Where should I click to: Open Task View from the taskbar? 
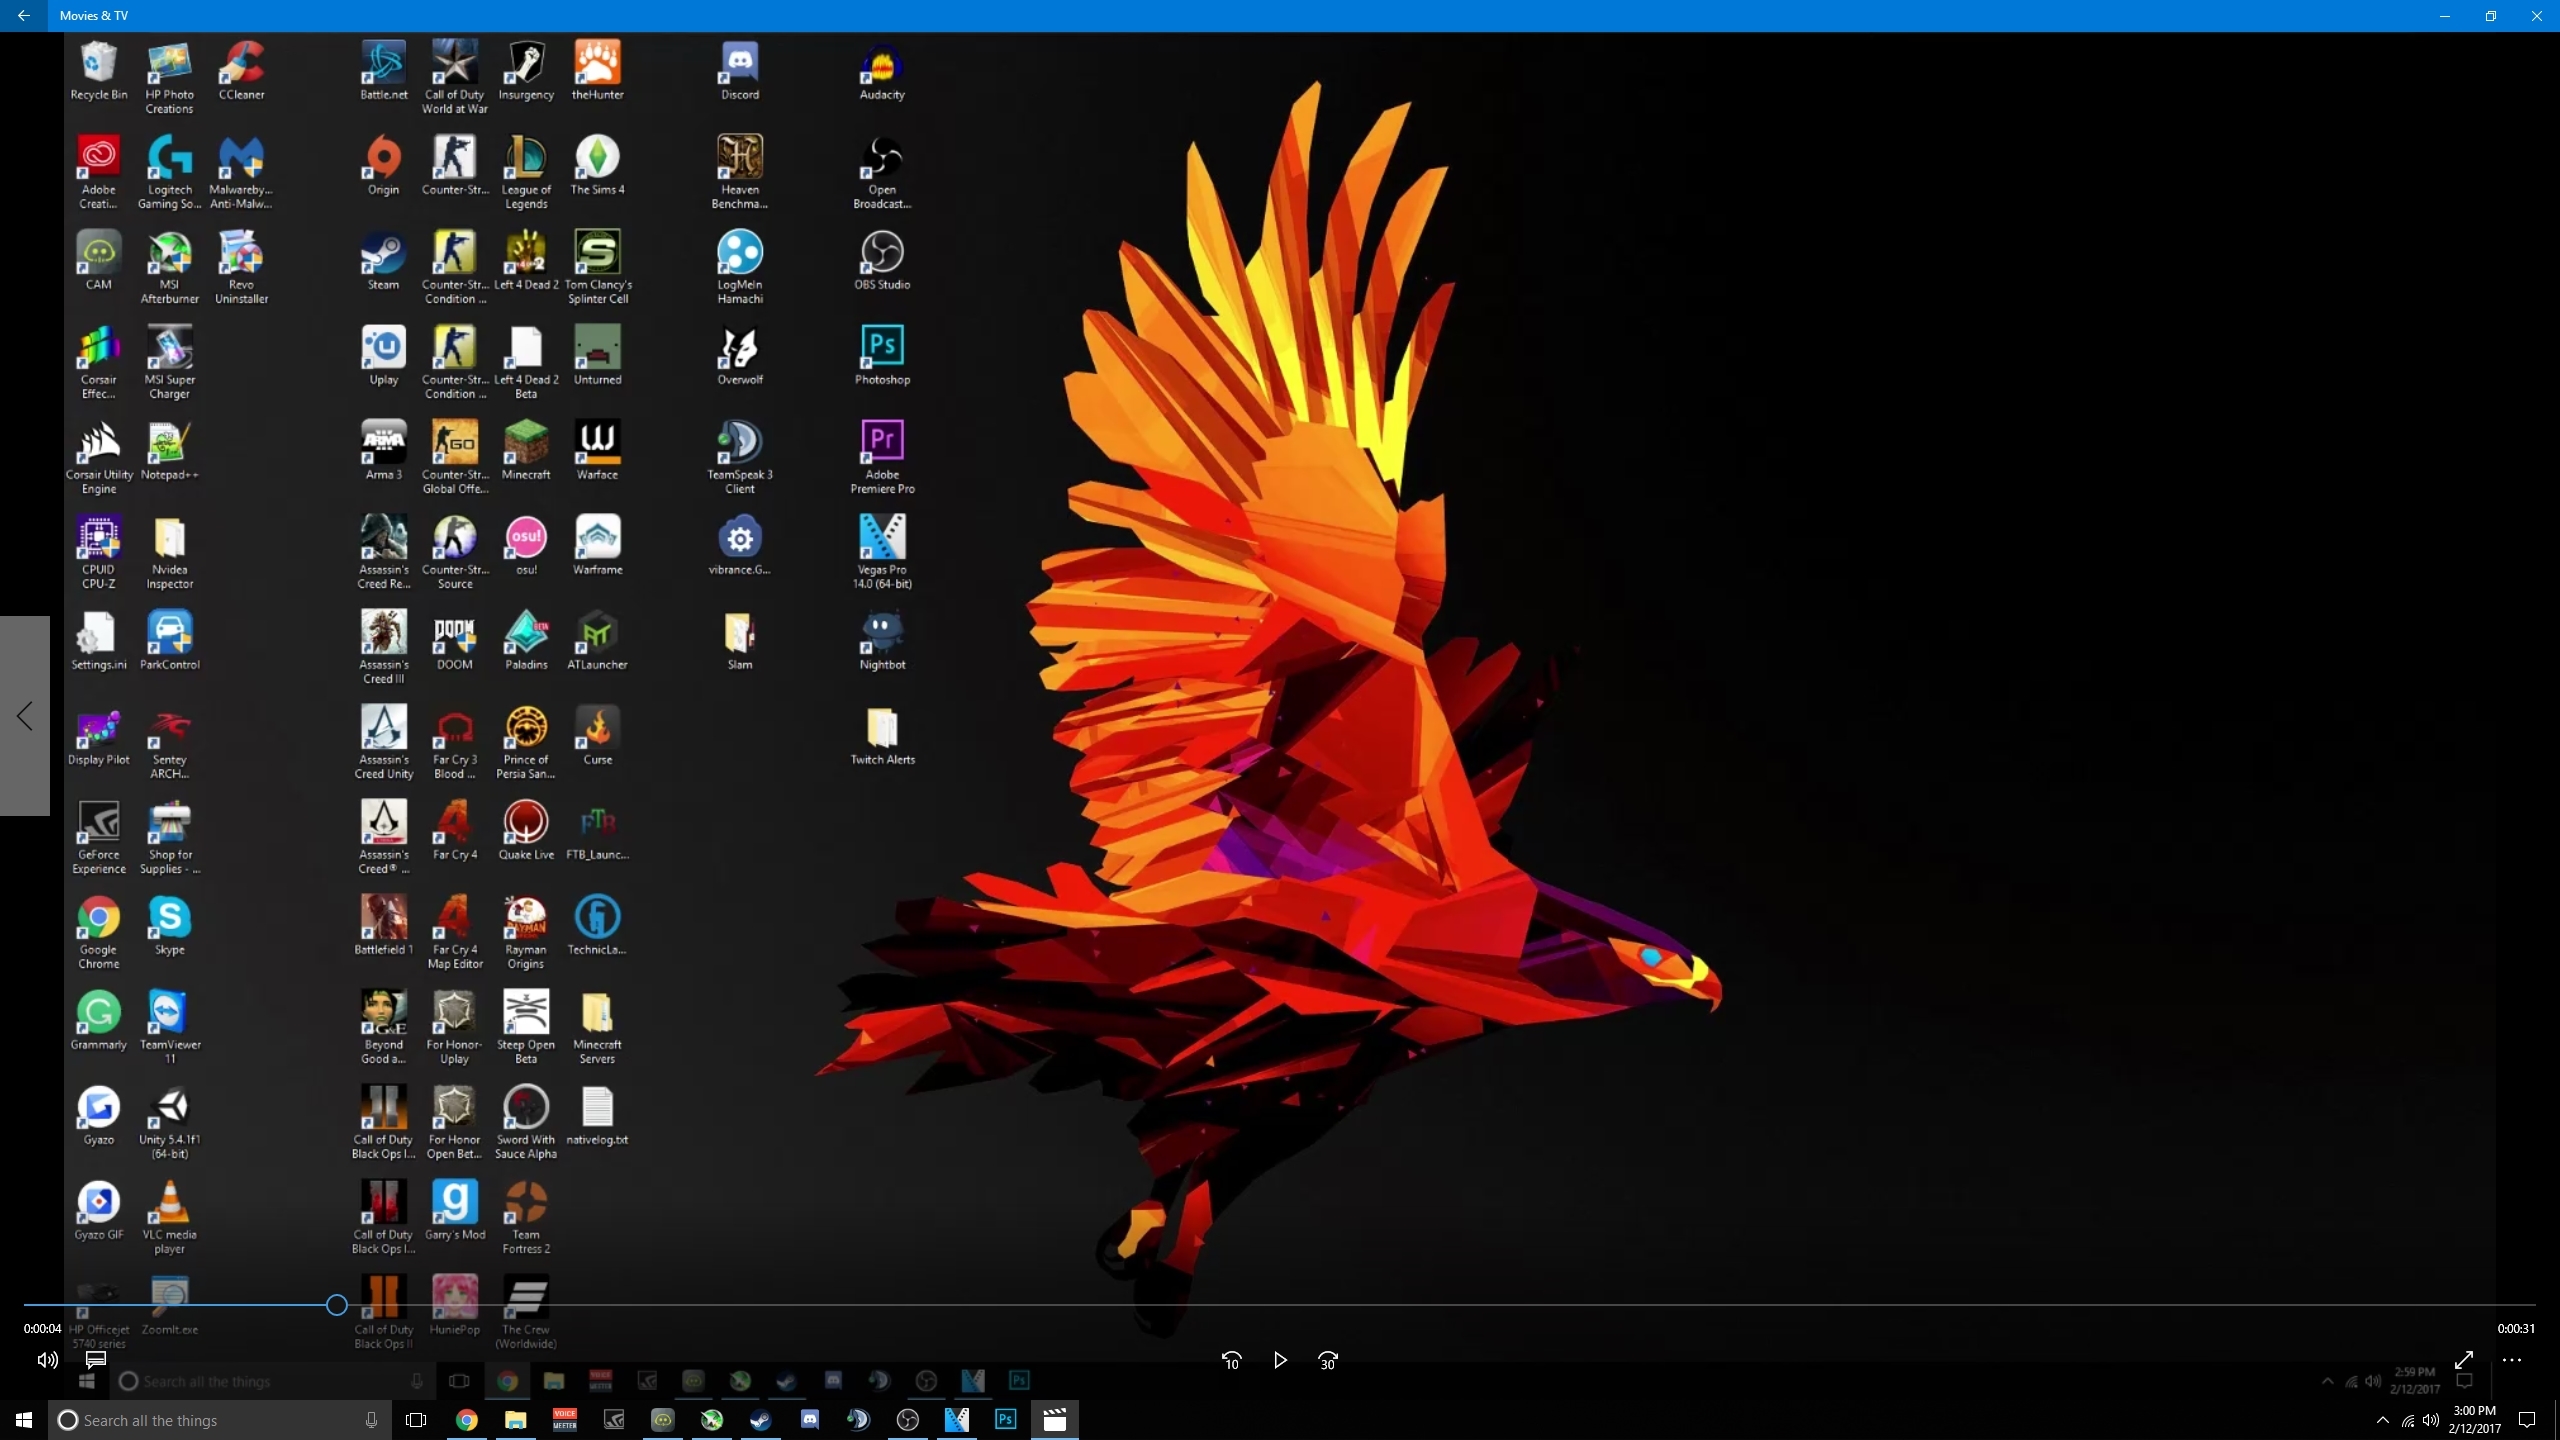pos(416,1420)
